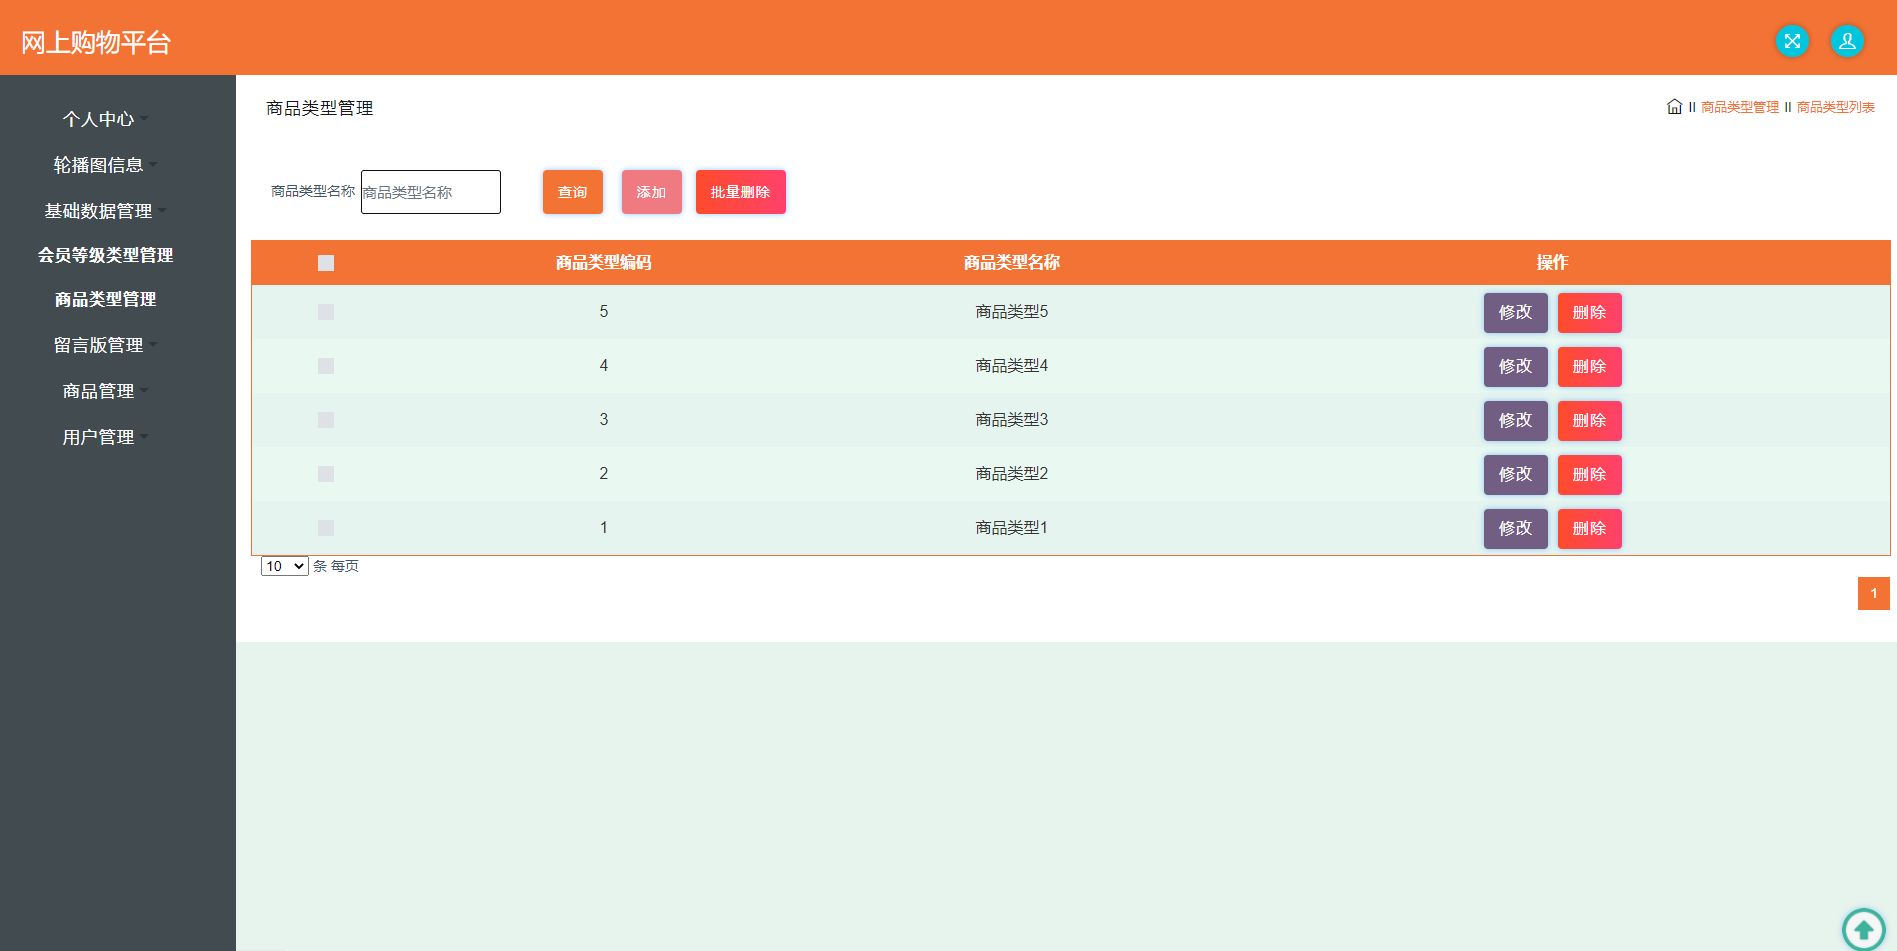
Task: Open the rows-per-page dropdown showing 10
Action: point(284,566)
